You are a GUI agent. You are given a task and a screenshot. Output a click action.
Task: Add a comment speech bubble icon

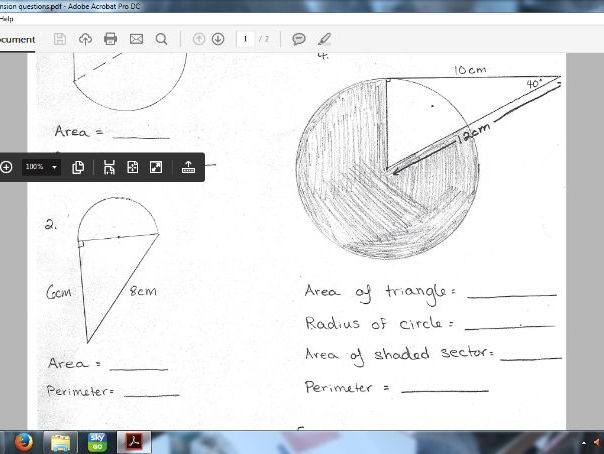coord(299,39)
